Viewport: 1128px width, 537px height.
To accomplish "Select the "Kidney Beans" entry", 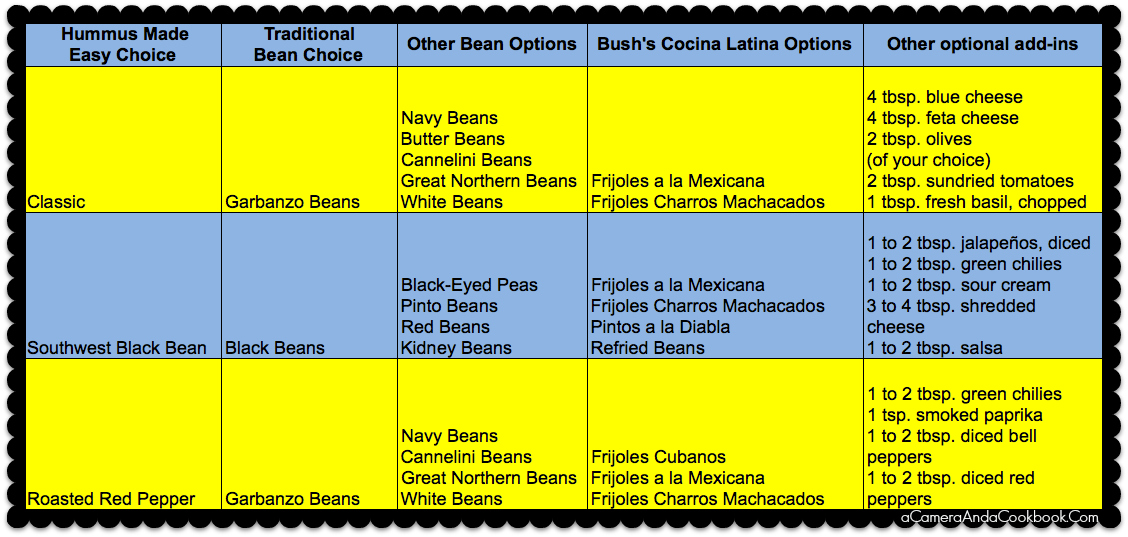I will click(456, 348).
